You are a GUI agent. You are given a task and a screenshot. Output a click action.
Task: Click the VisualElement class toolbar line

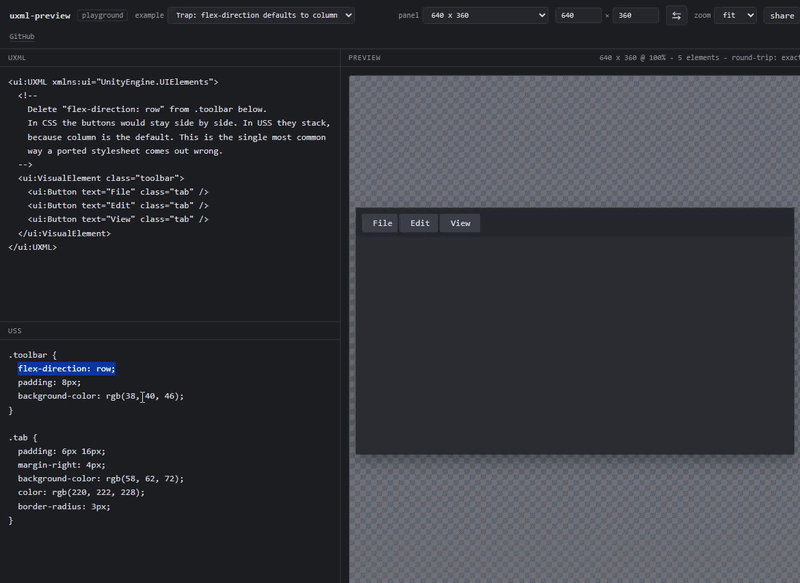tap(101, 178)
